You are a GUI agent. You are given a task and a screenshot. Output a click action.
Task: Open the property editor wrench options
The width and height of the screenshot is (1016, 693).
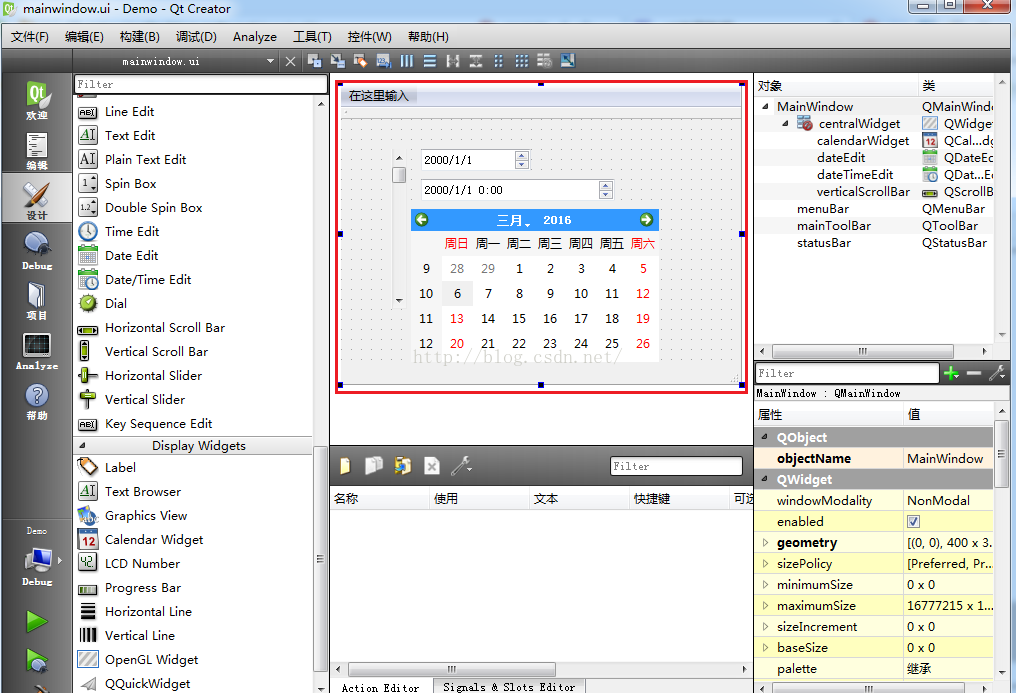(997, 373)
